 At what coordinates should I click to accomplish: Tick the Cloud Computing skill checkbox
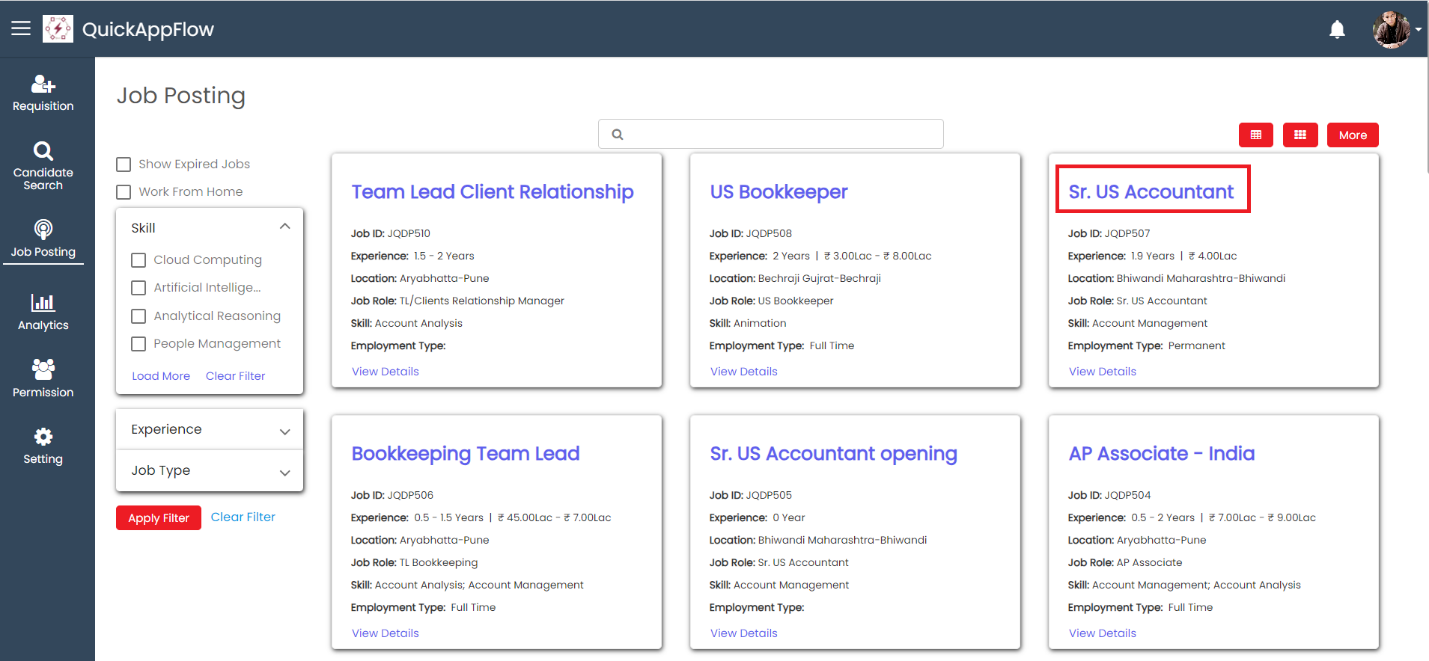click(139, 260)
